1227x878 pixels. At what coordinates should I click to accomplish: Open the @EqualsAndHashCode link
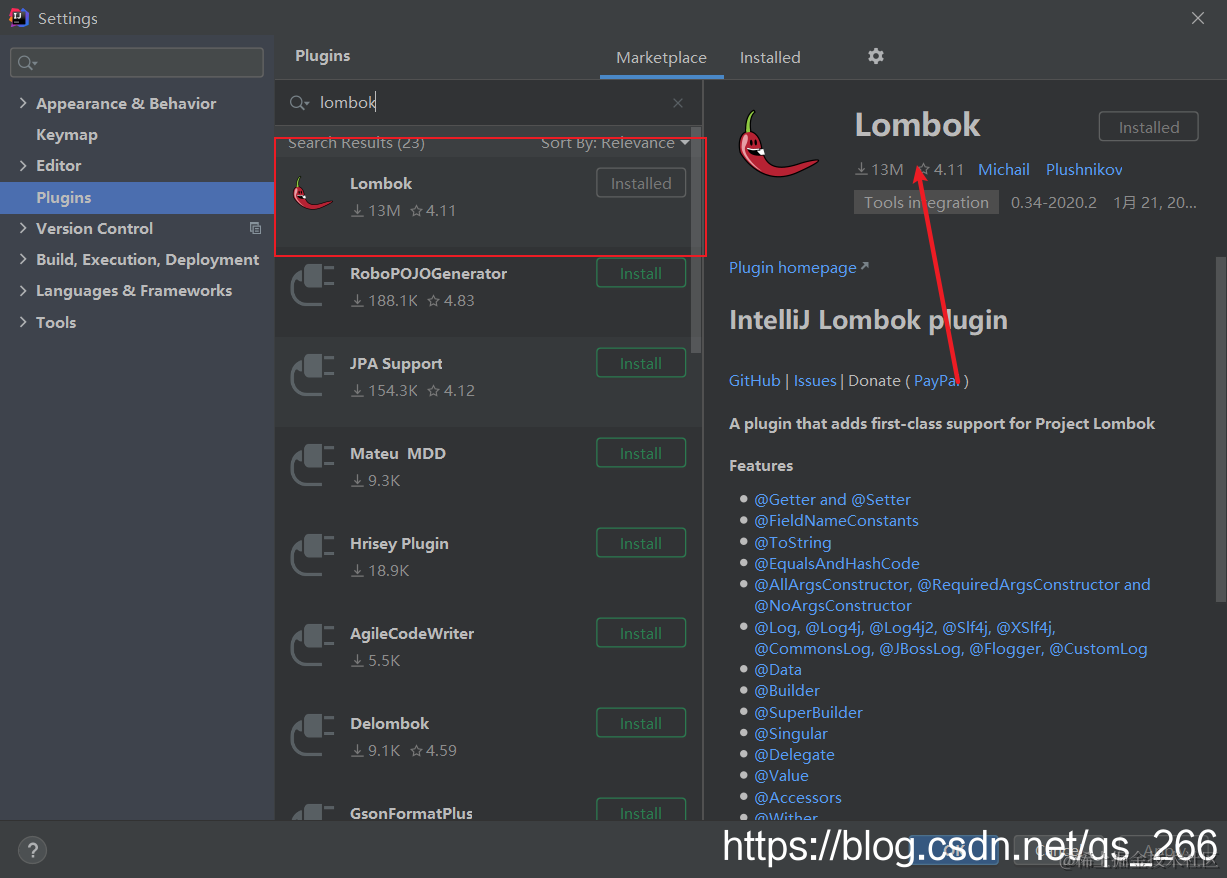point(837,563)
